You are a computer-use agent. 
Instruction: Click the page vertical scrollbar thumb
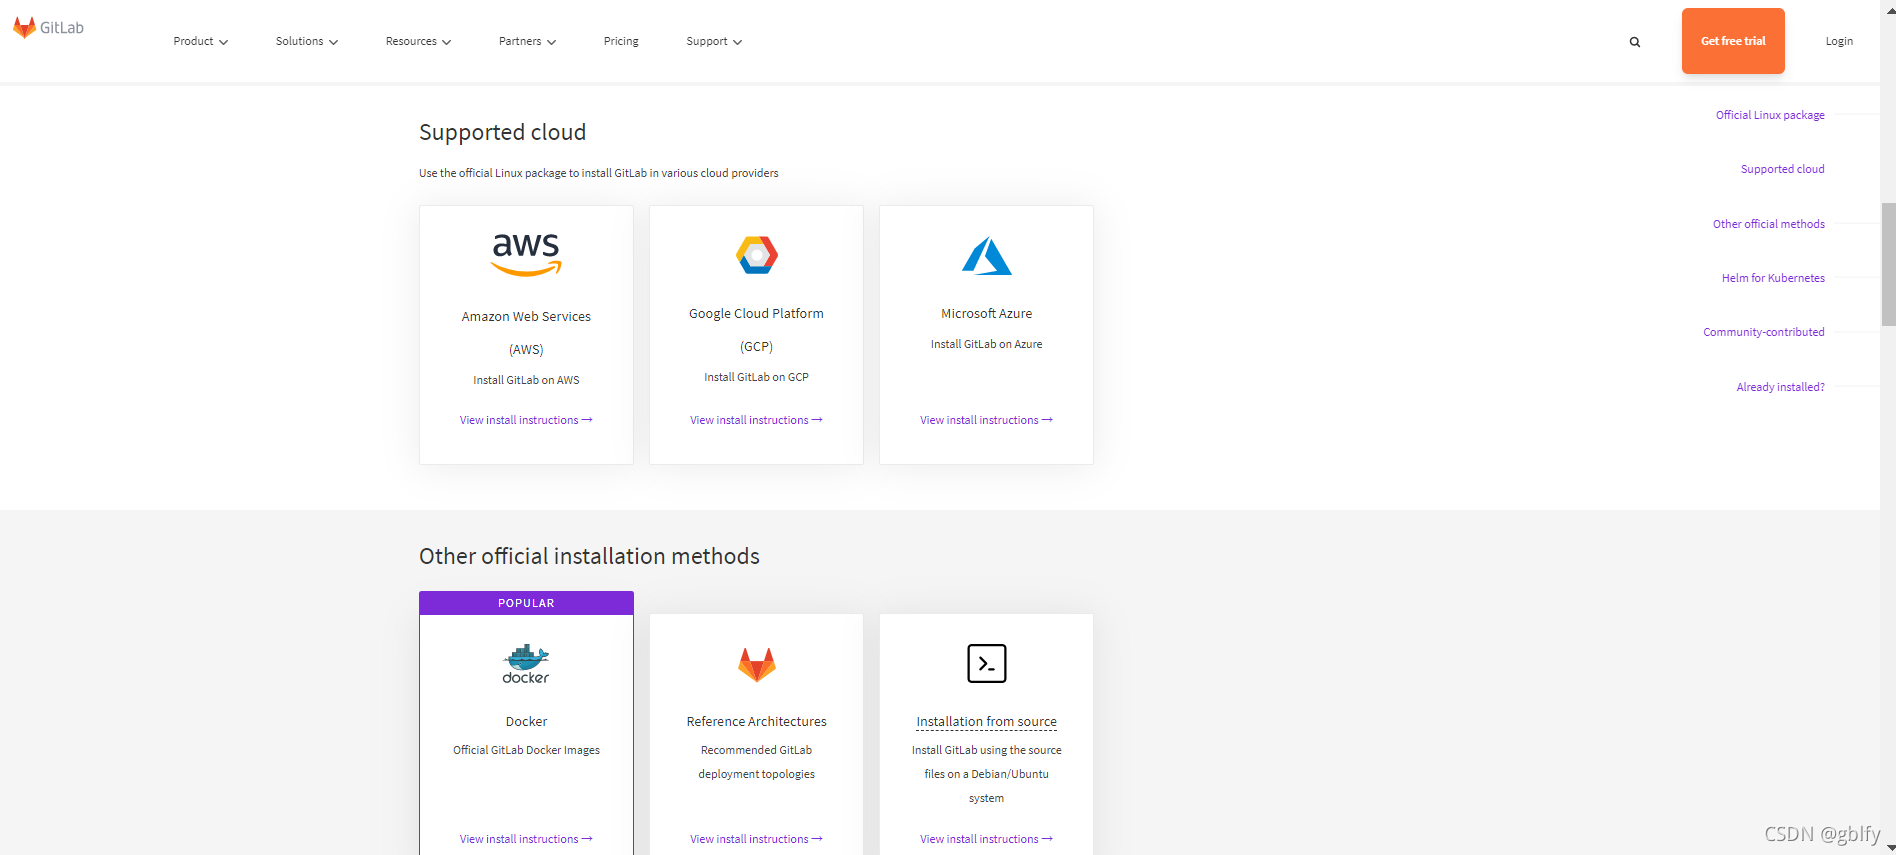click(1888, 264)
